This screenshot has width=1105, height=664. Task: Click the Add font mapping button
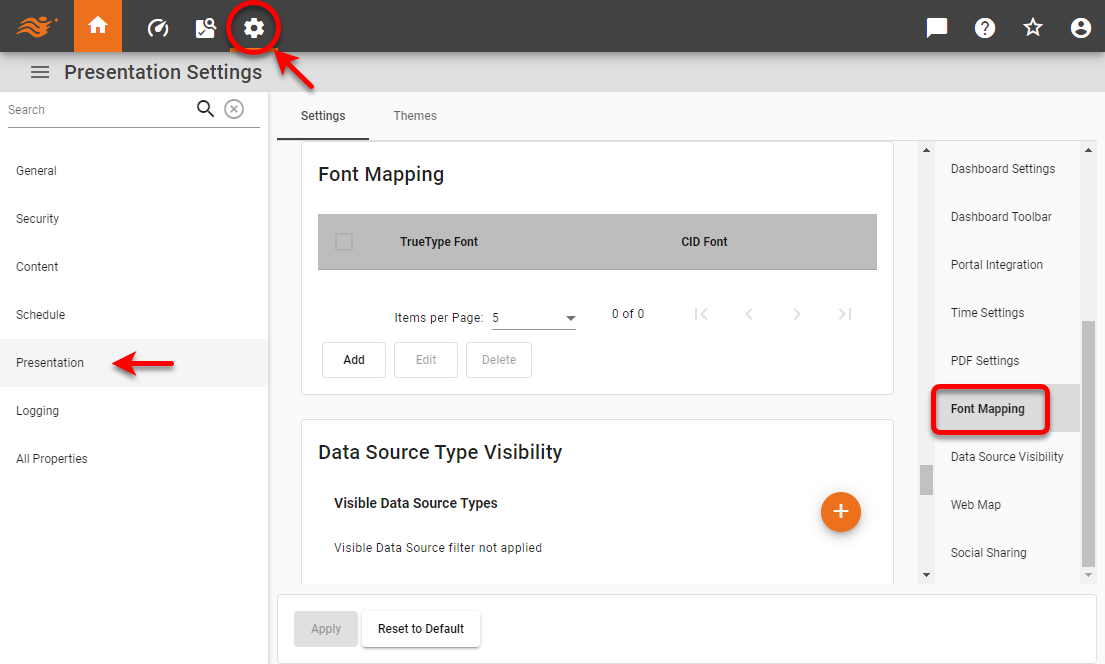coord(354,360)
